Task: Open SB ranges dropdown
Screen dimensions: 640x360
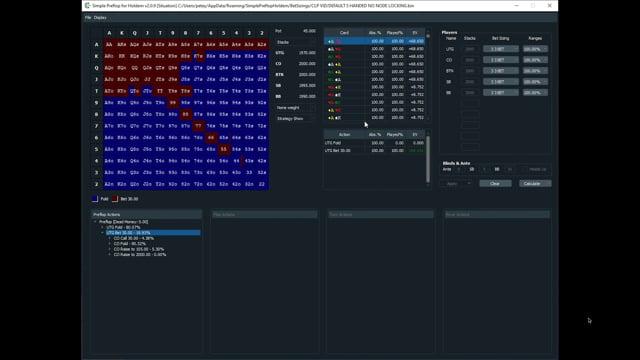Action: (535, 82)
